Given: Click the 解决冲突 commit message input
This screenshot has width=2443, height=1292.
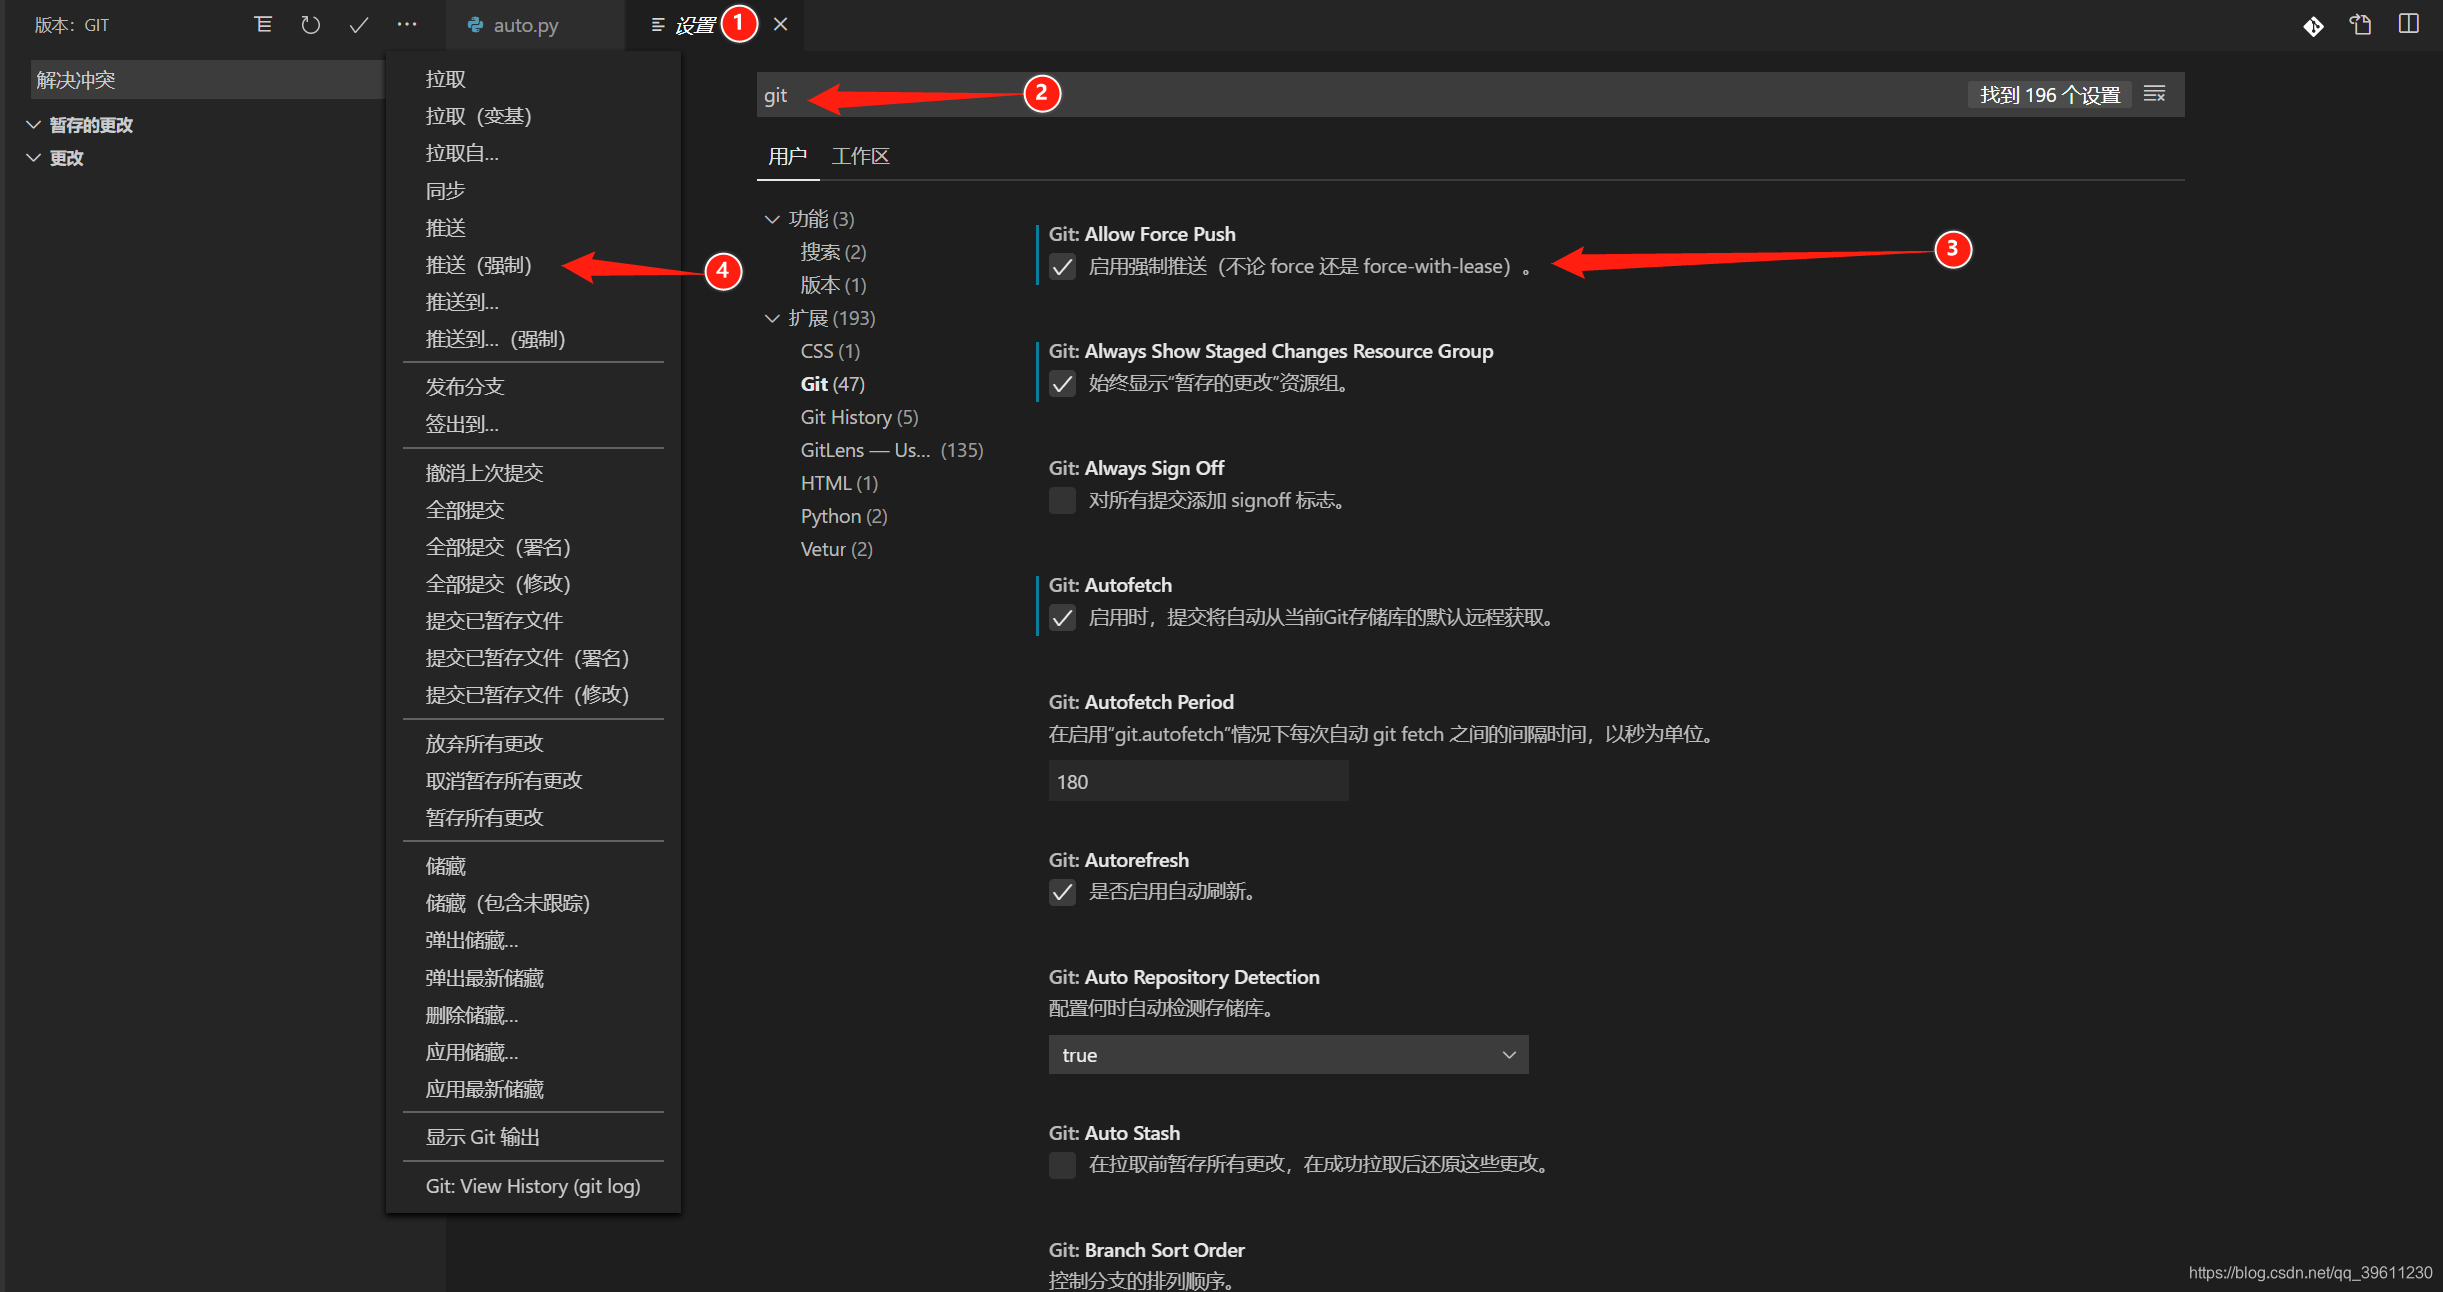Looking at the screenshot, I should [x=206, y=80].
